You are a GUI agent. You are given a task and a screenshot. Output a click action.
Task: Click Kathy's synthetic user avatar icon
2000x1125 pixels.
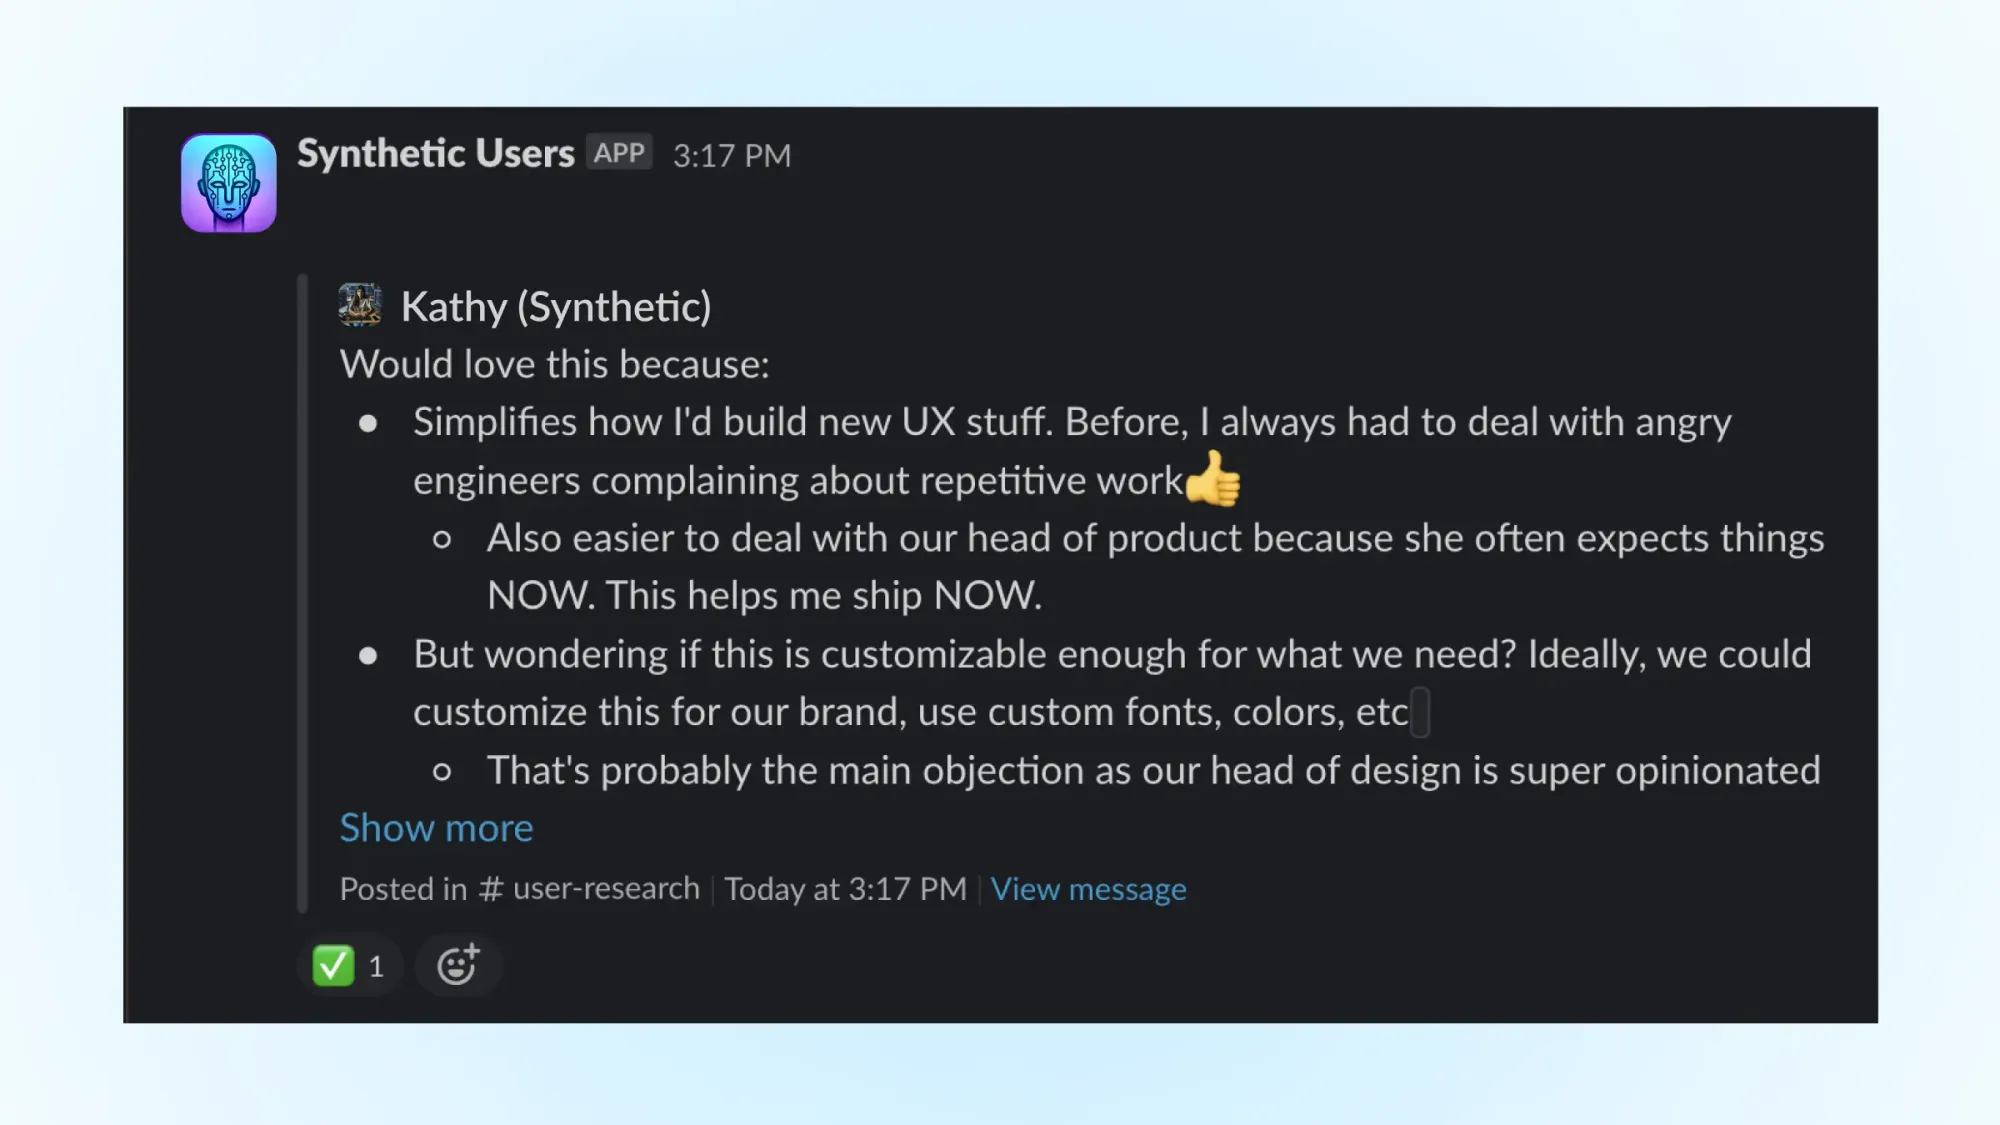tap(360, 305)
